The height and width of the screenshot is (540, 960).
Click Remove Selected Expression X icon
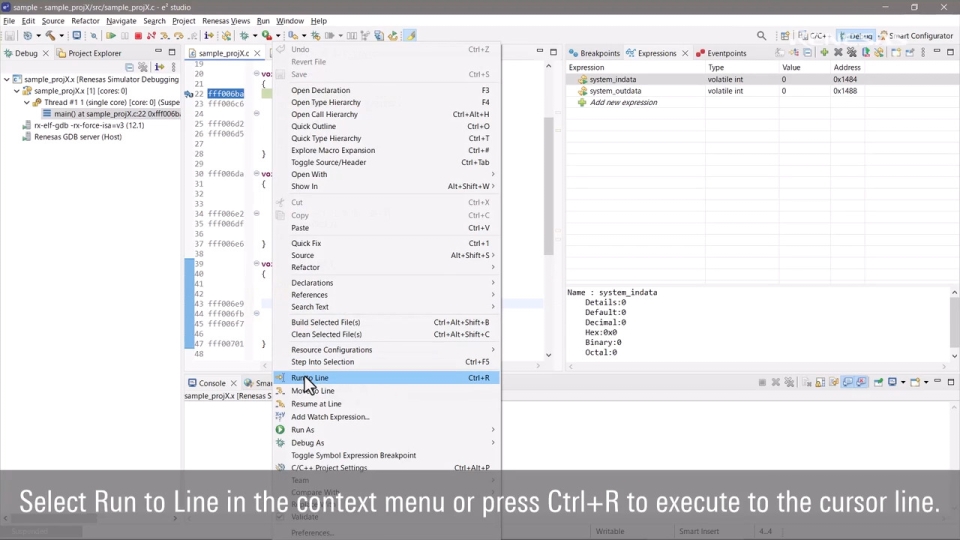coord(838,53)
